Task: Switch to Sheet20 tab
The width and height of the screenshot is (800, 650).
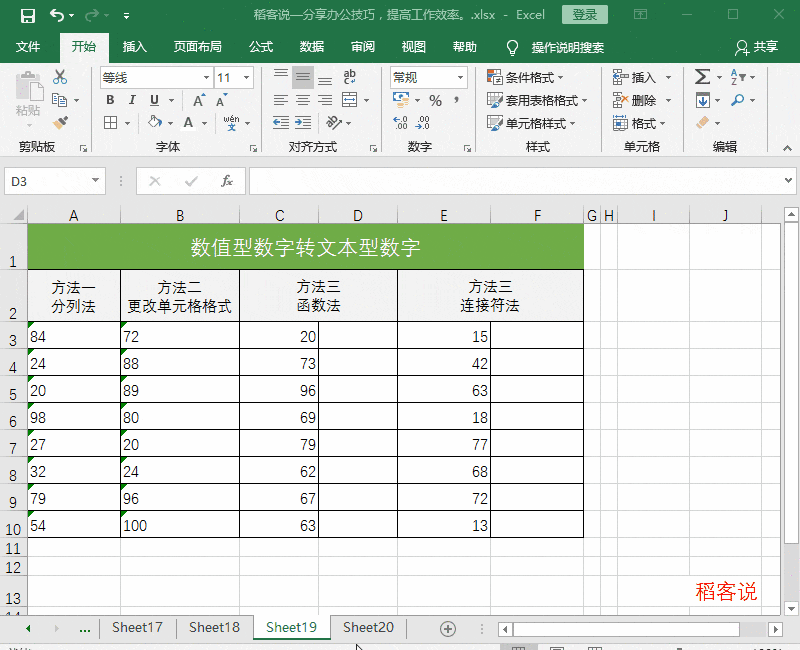Action: pos(368,628)
